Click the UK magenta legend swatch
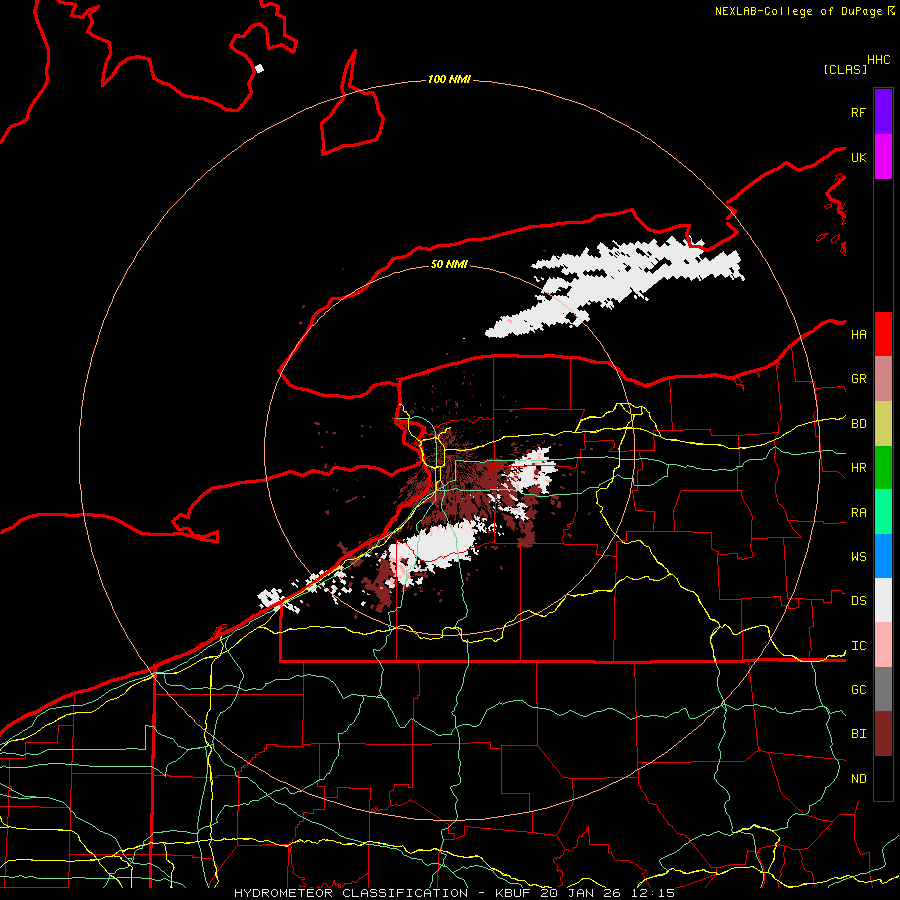The height and width of the screenshot is (900, 900). click(x=883, y=157)
